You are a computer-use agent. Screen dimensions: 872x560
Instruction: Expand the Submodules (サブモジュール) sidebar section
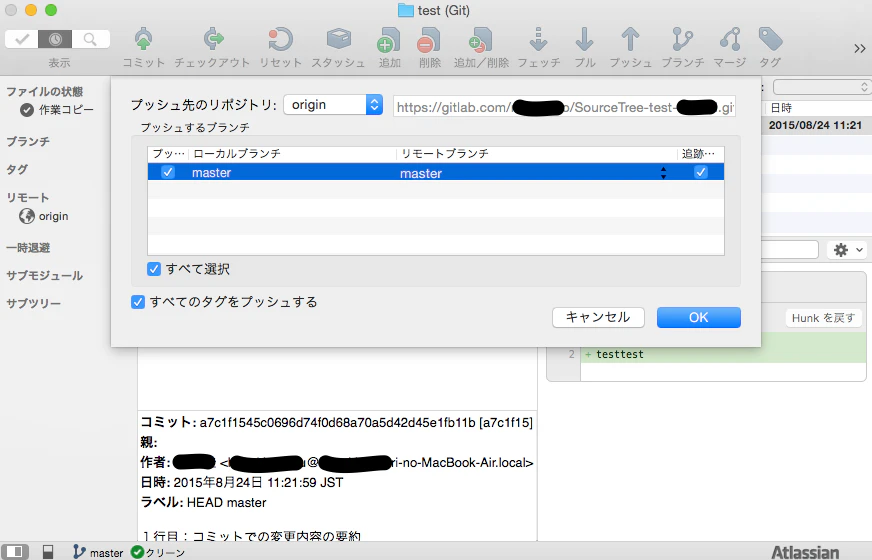tap(44, 276)
